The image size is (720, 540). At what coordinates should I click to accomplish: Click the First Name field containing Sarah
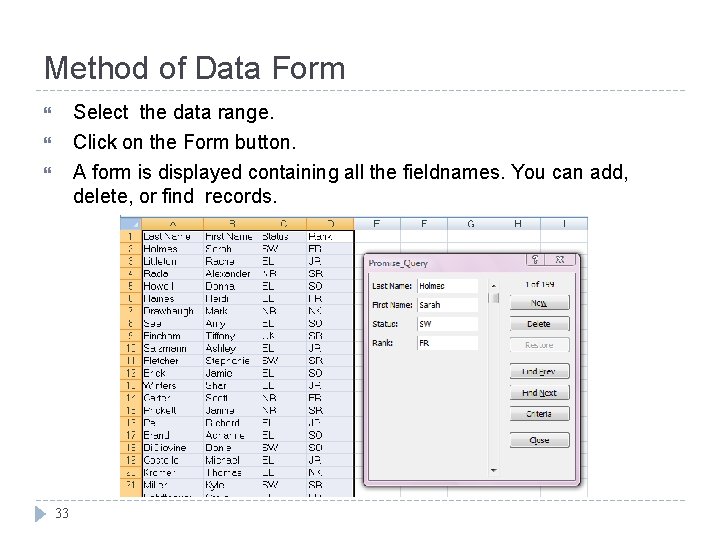click(448, 305)
